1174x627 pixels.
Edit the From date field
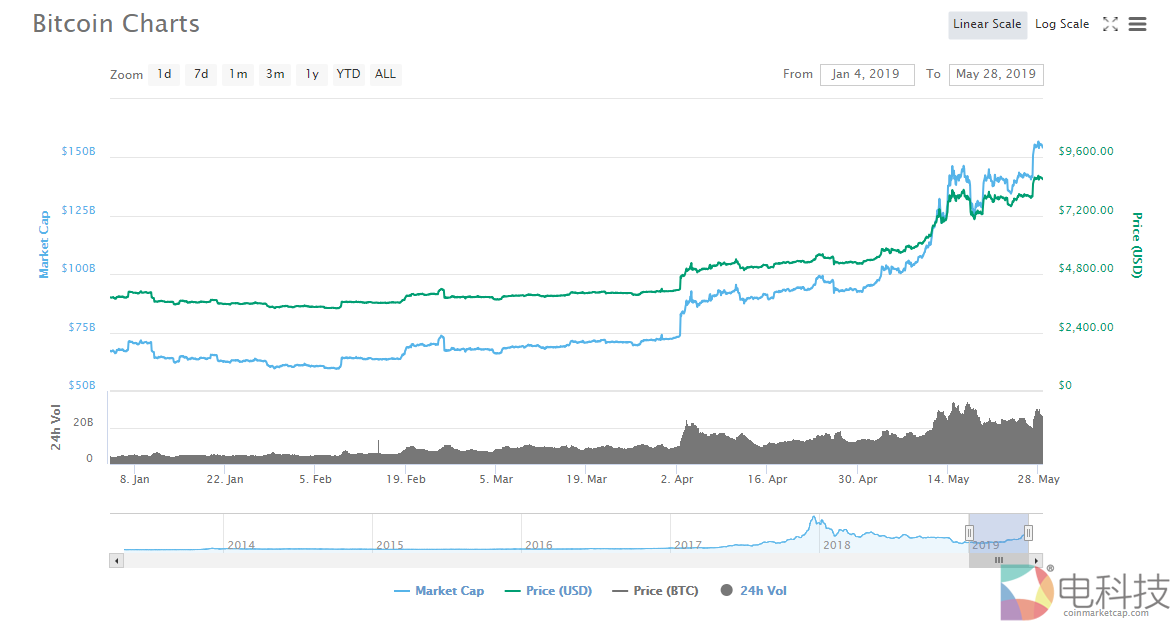(866, 74)
